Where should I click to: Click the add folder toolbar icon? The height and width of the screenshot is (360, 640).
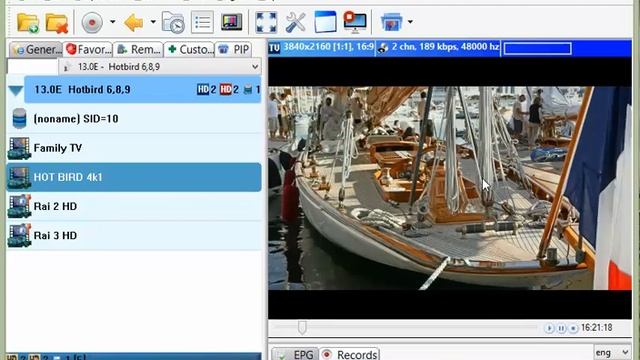28,22
